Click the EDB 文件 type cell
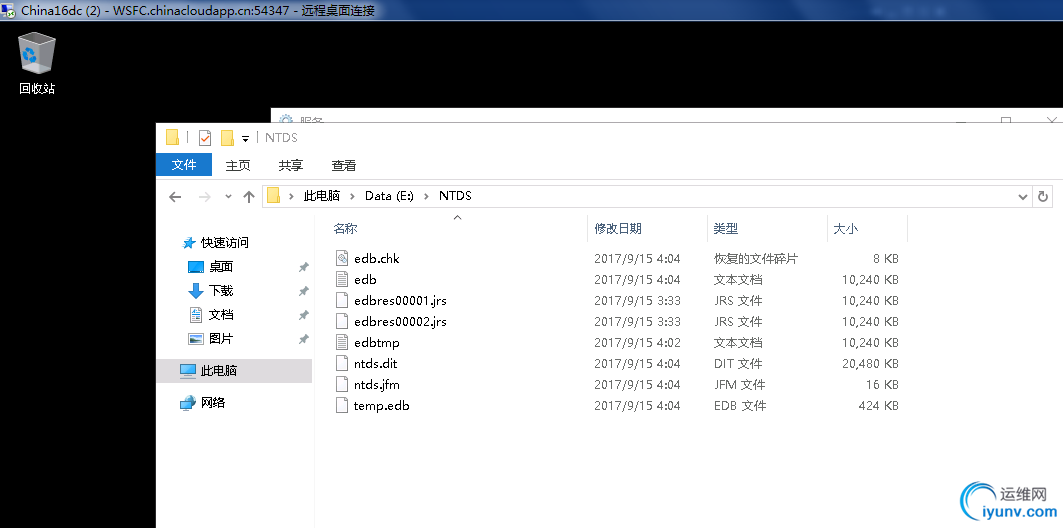 [x=740, y=405]
